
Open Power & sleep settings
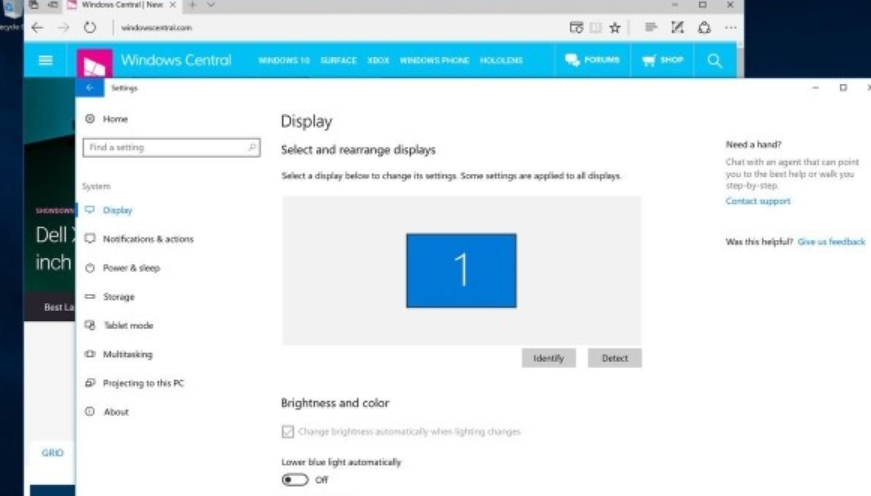130,268
